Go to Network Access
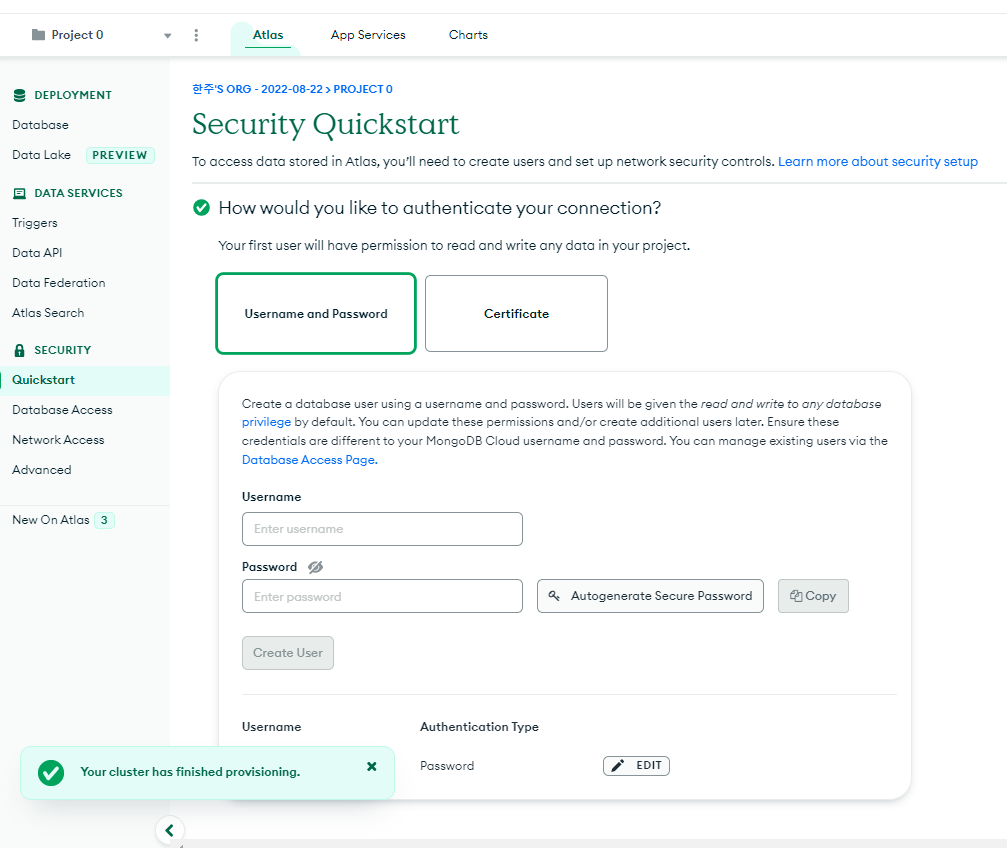The width and height of the screenshot is (1007, 848). tap(58, 440)
